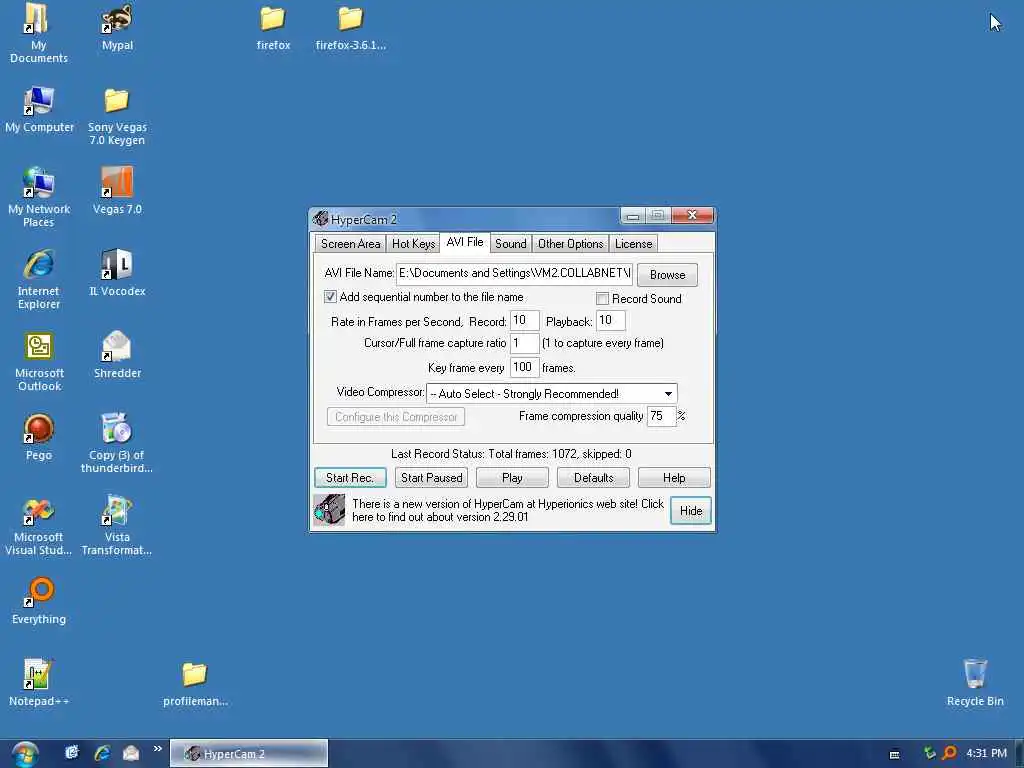This screenshot has height=768, width=1024.
Task: Click the mail quick launch icon
Action: pos(131,753)
